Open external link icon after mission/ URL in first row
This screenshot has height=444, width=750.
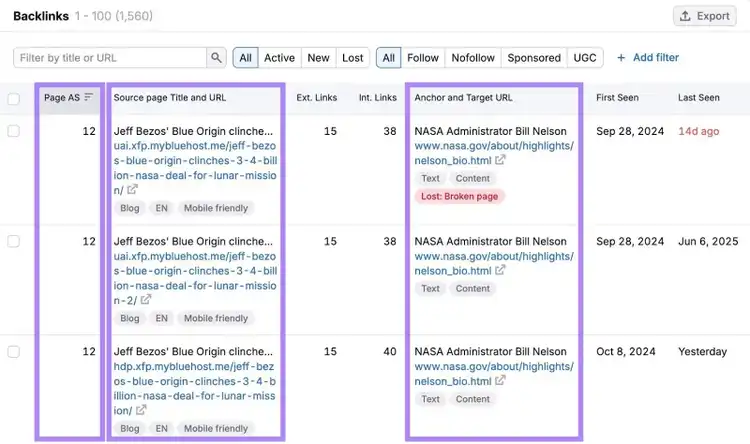132,190
